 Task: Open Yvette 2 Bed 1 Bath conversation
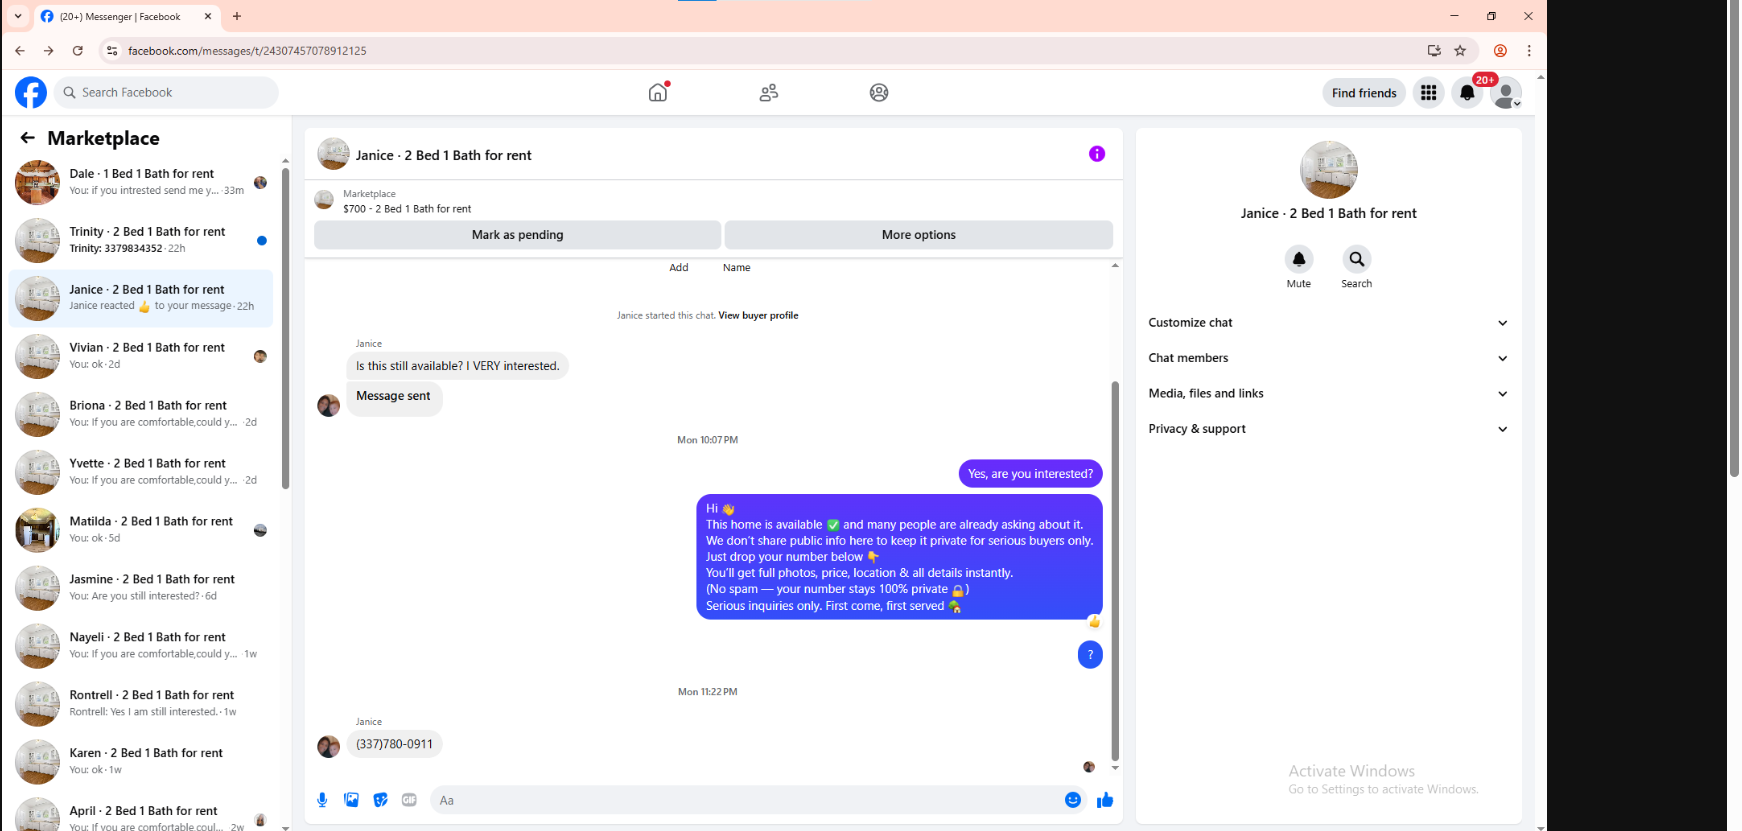141,472
